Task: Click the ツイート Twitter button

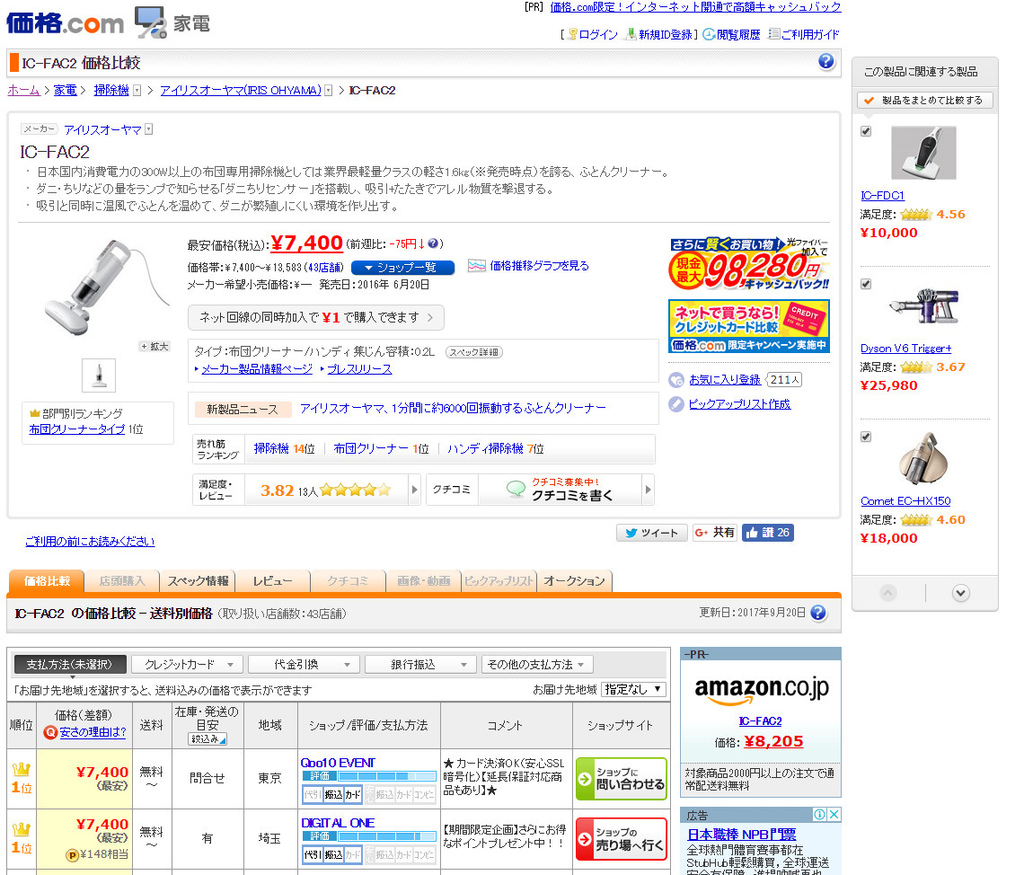Action: (652, 533)
